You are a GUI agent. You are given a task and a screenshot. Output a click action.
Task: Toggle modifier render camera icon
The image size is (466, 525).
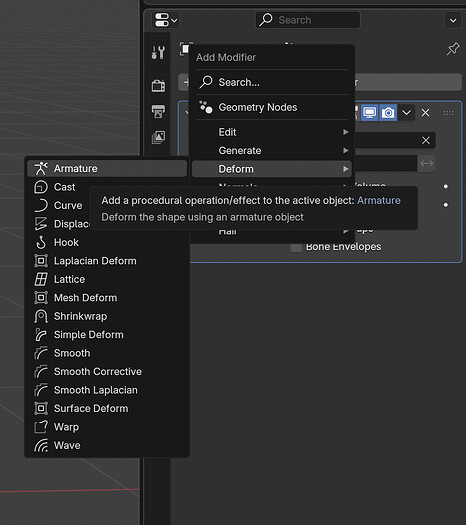click(388, 113)
